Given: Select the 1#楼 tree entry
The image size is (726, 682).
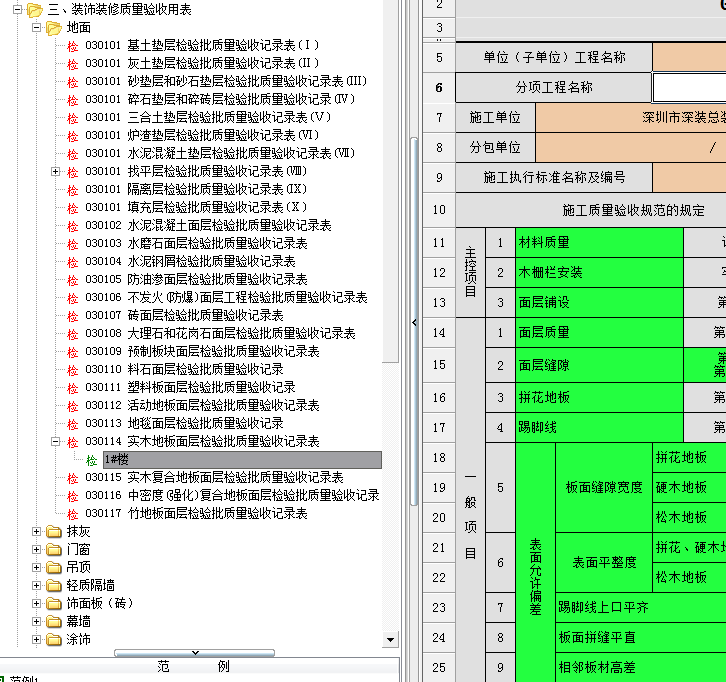Looking at the screenshot, I should click(x=117, y=460).
